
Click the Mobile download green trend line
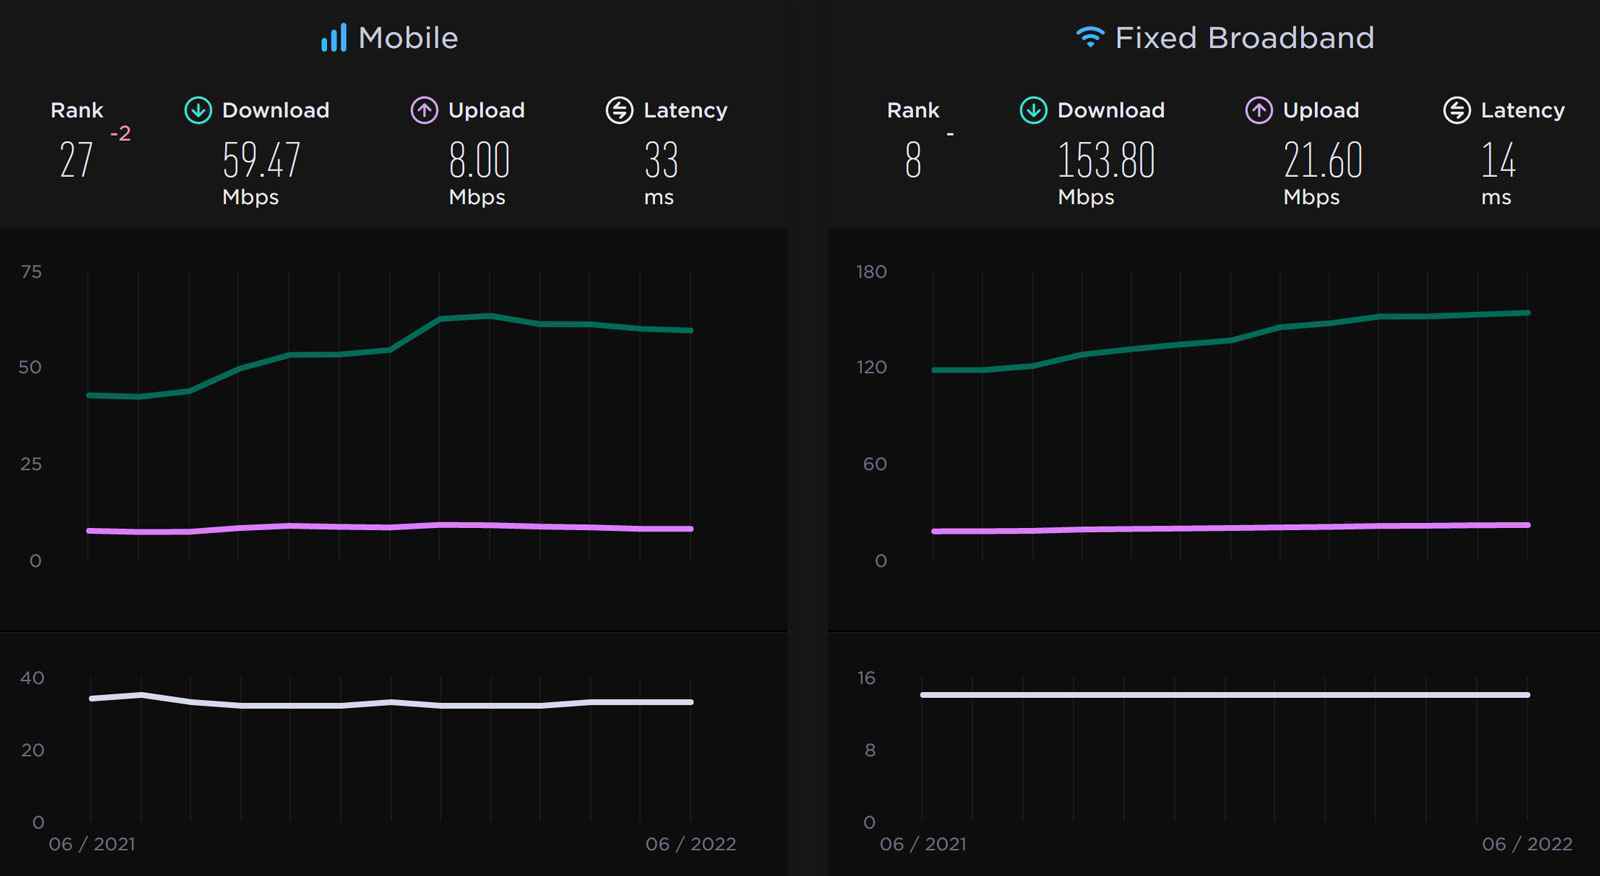390,350
